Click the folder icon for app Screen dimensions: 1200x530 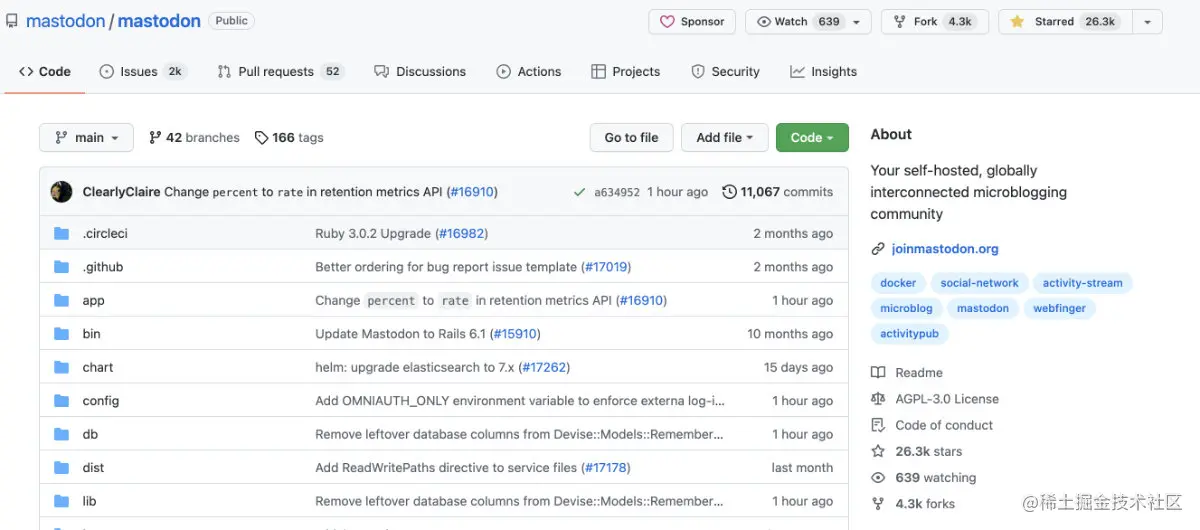[x=62, y=300]
